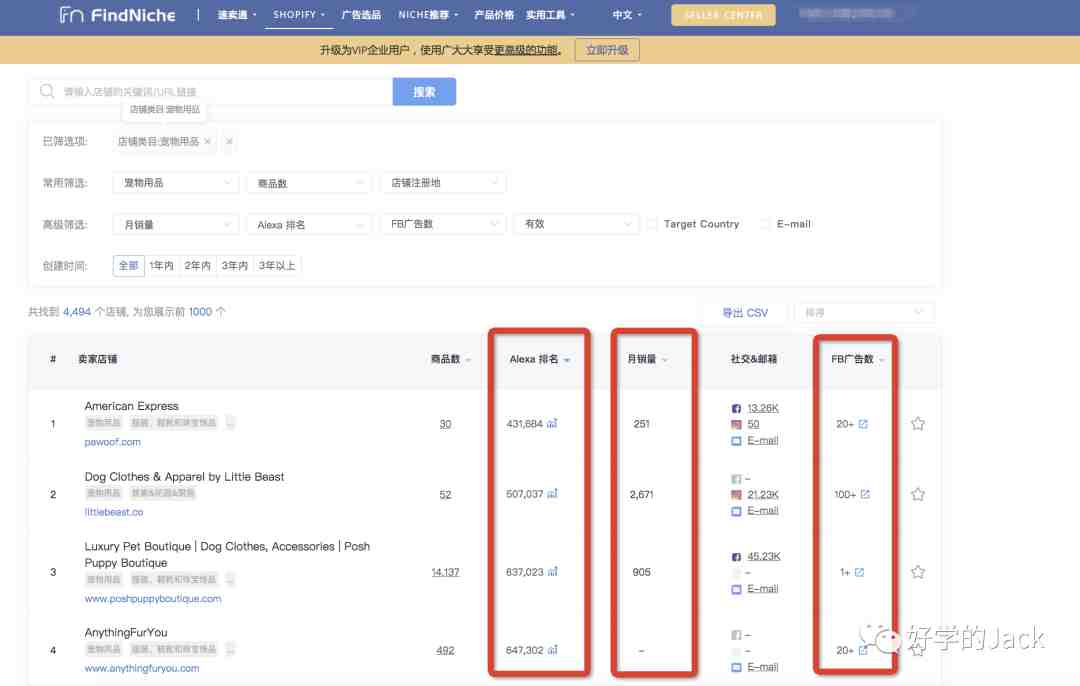Open the 宠物用品 category dropdown

coord(176,183)
